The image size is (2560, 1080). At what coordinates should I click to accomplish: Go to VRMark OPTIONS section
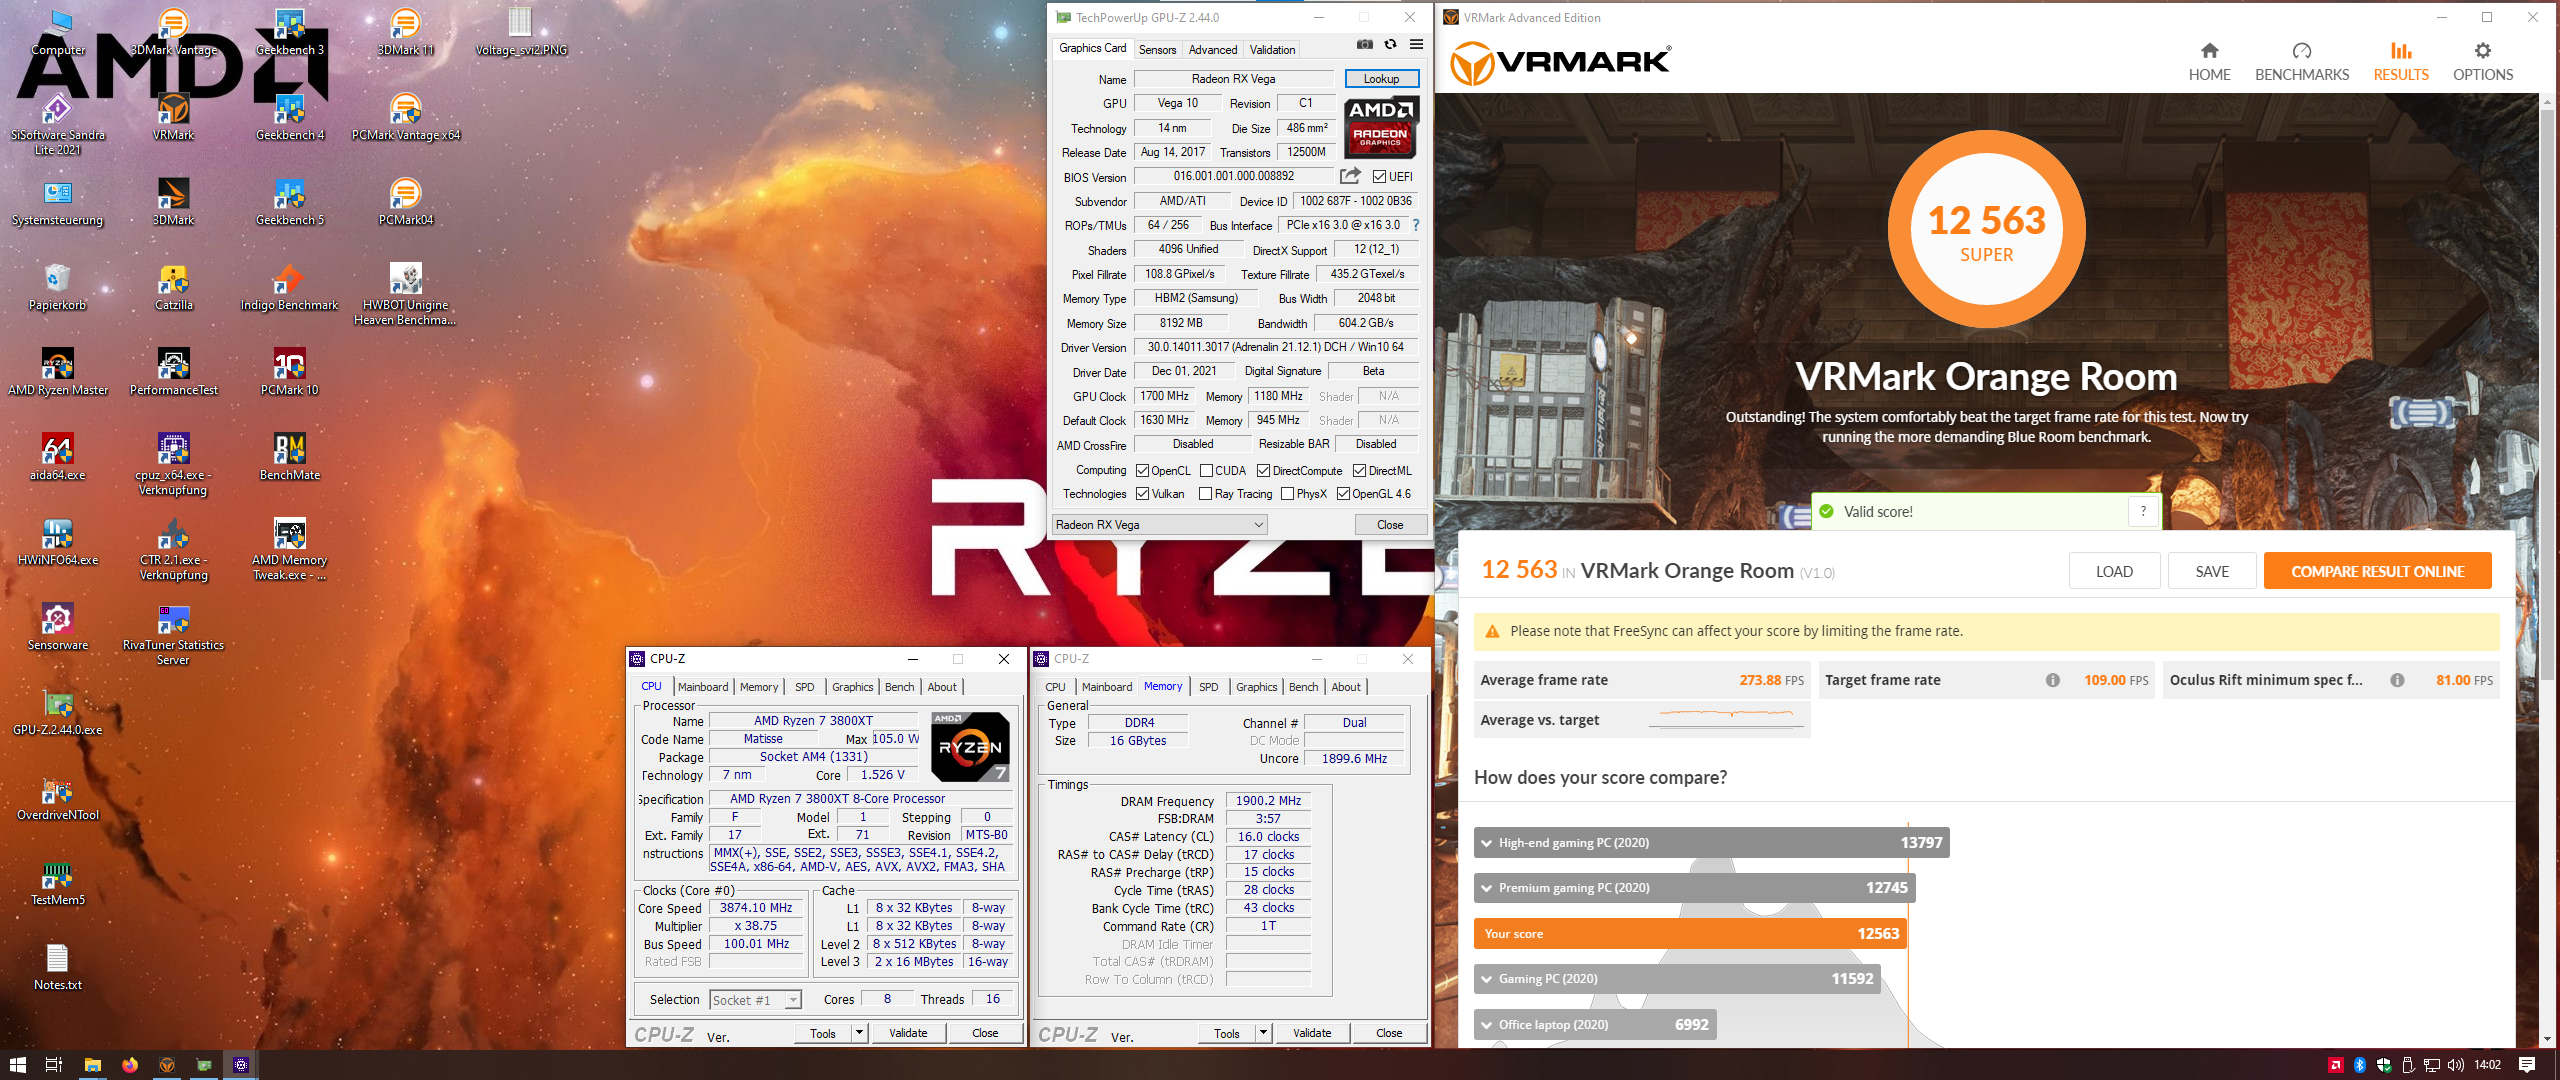2482,62
